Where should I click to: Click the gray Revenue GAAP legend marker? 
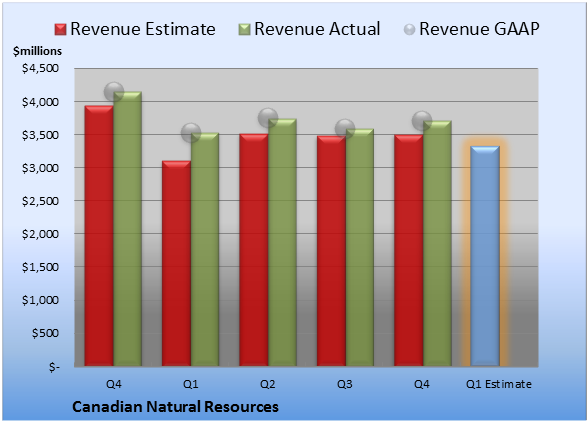coord(410,30)
